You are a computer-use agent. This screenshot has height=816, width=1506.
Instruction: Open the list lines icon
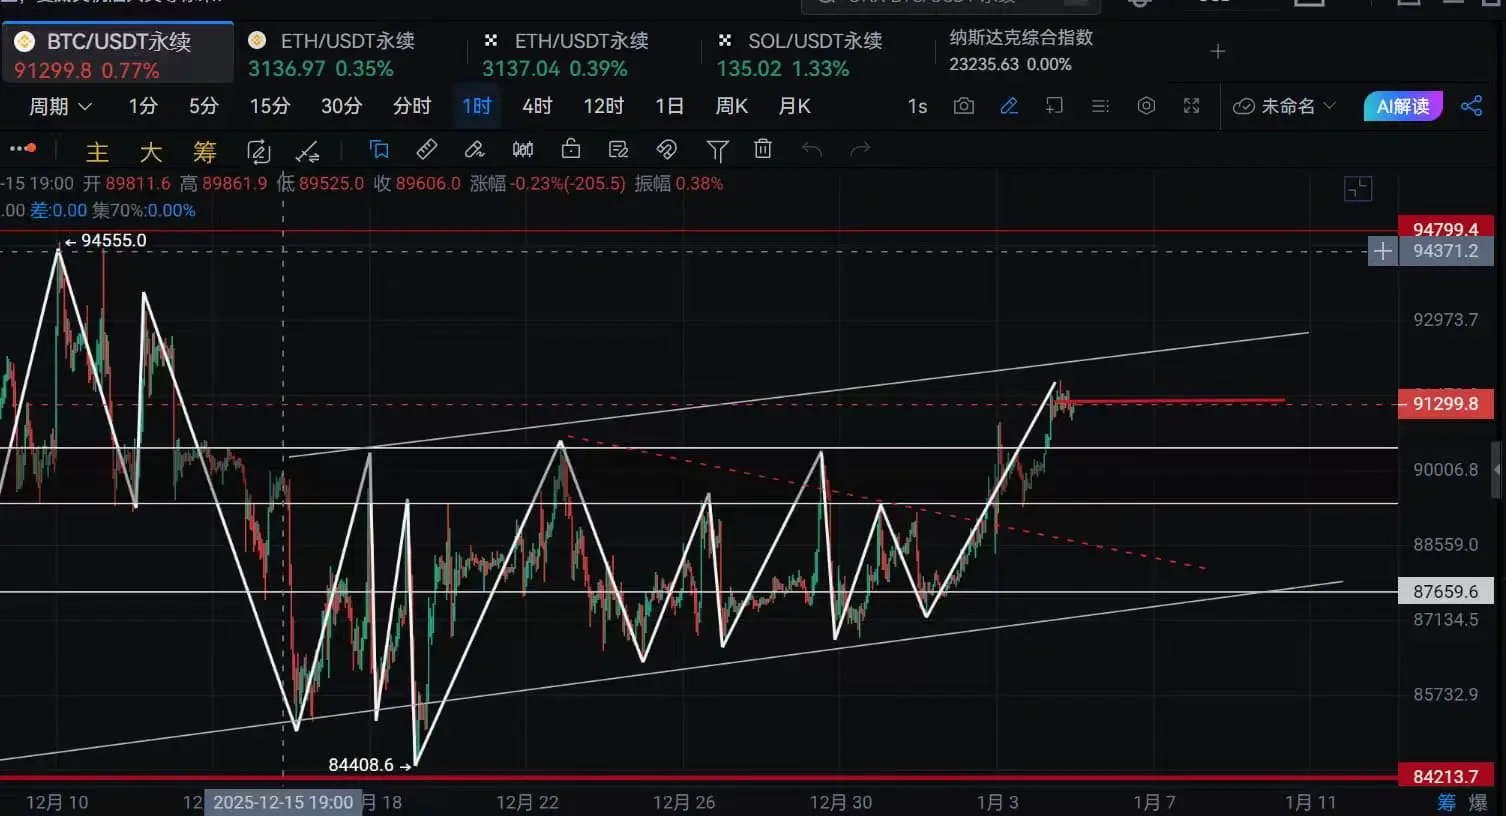pyautogui.click(x=1100, y=106)
